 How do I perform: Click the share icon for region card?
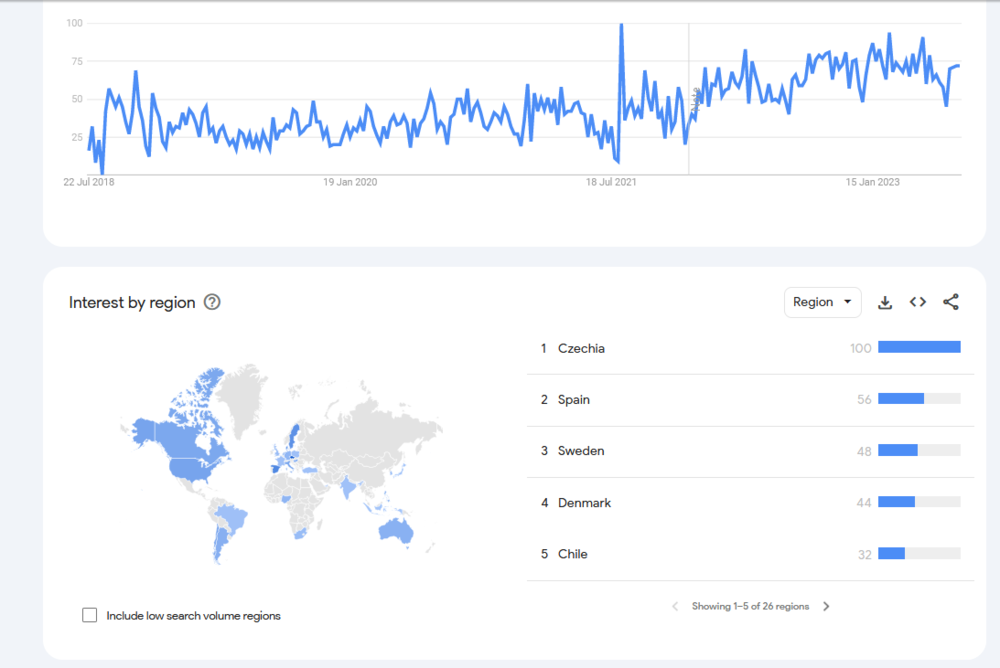951,302
